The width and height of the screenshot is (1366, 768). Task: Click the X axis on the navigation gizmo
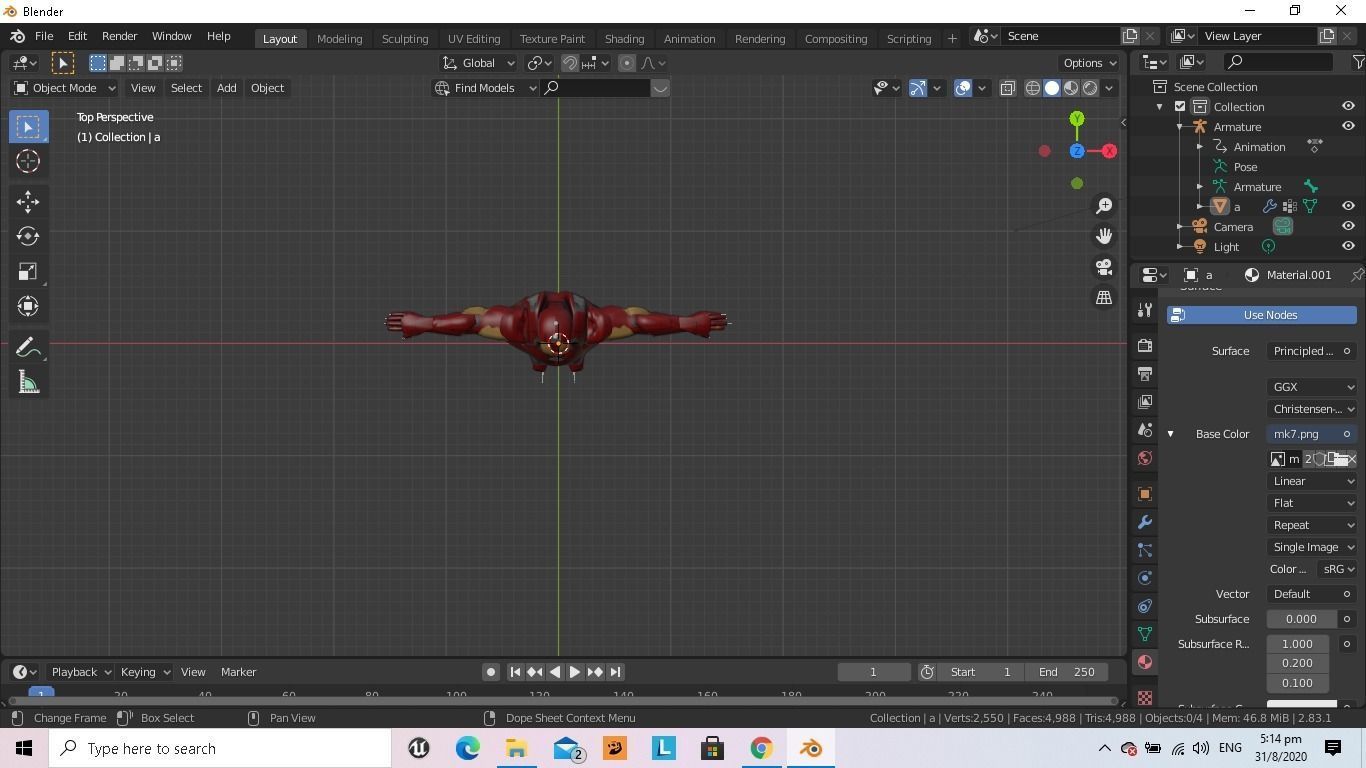point(1109,151)
